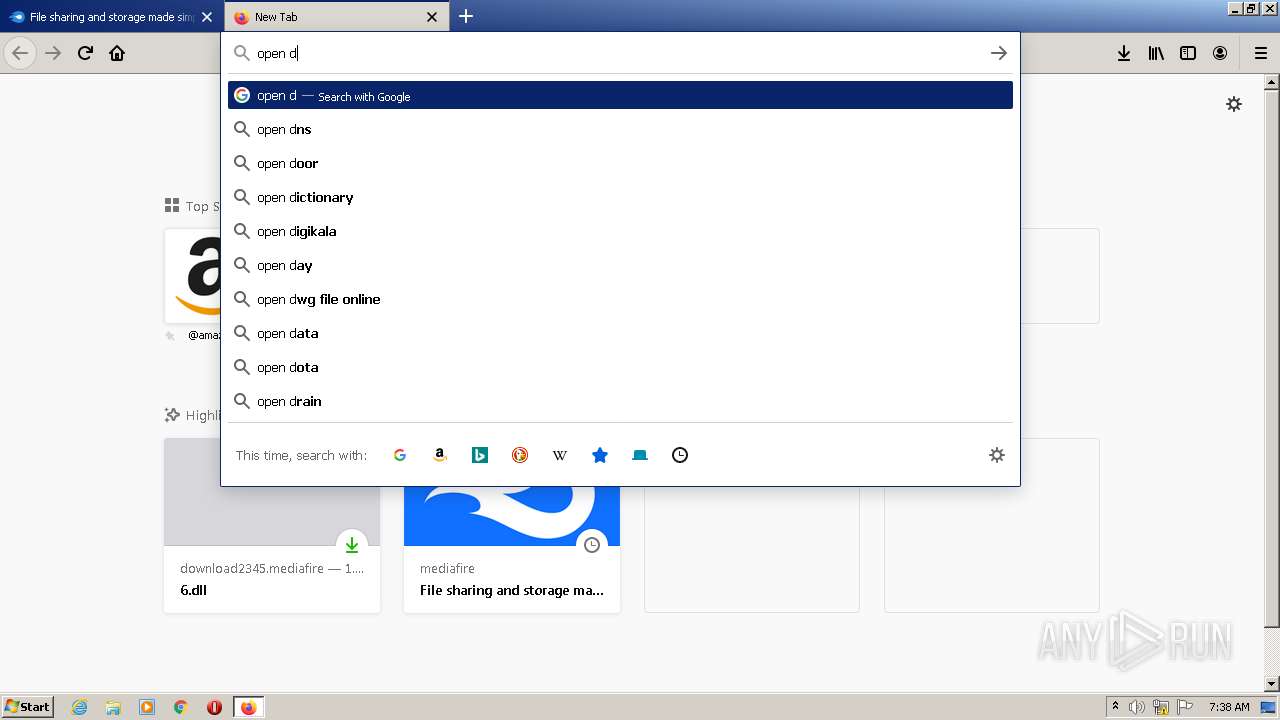Show hidden system tray icons

tap(1115, 707)
